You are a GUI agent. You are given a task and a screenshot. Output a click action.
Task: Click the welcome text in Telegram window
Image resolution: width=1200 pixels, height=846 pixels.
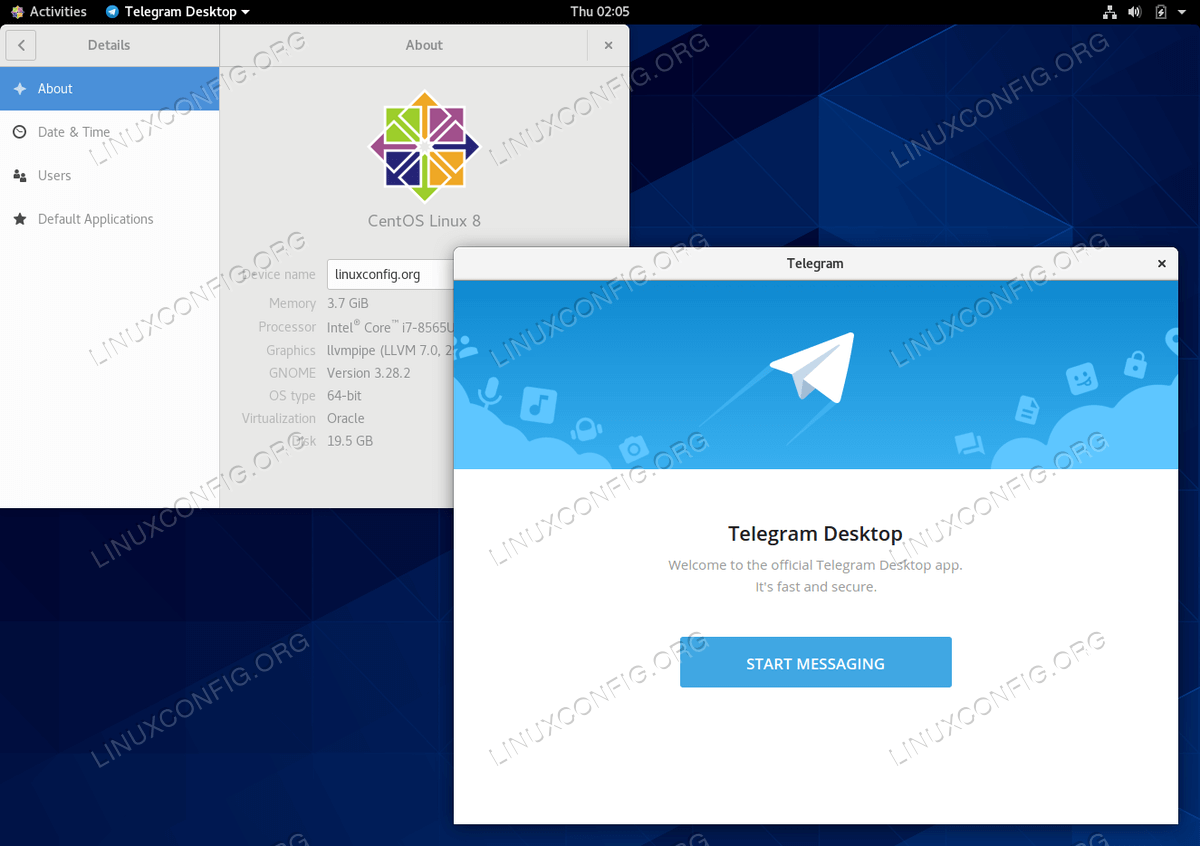(x=815, y=576)
